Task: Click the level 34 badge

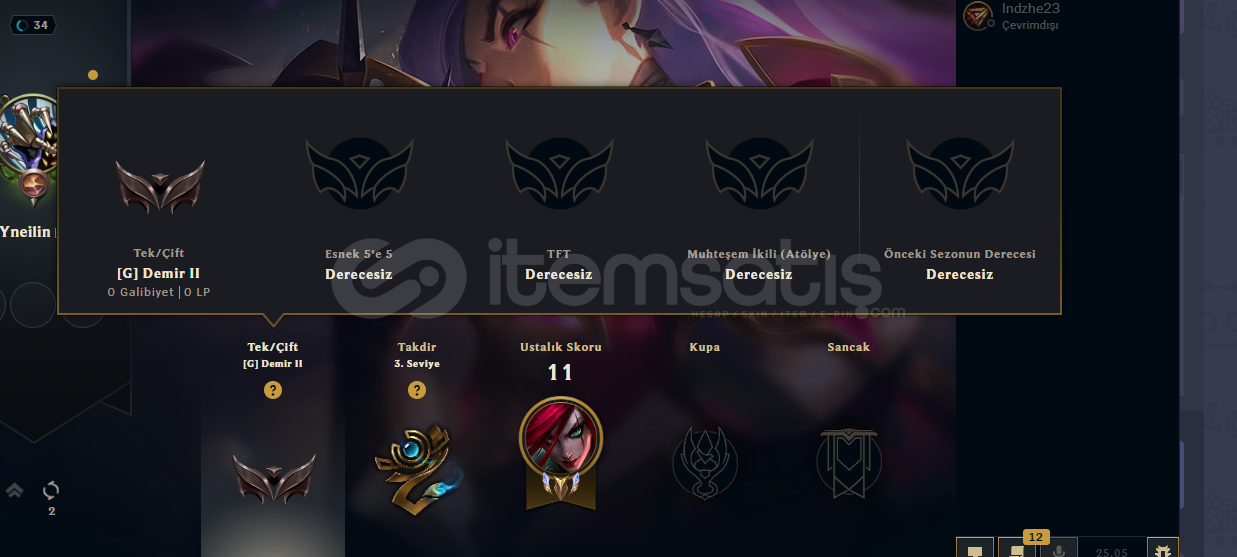Action: [34, 25]
